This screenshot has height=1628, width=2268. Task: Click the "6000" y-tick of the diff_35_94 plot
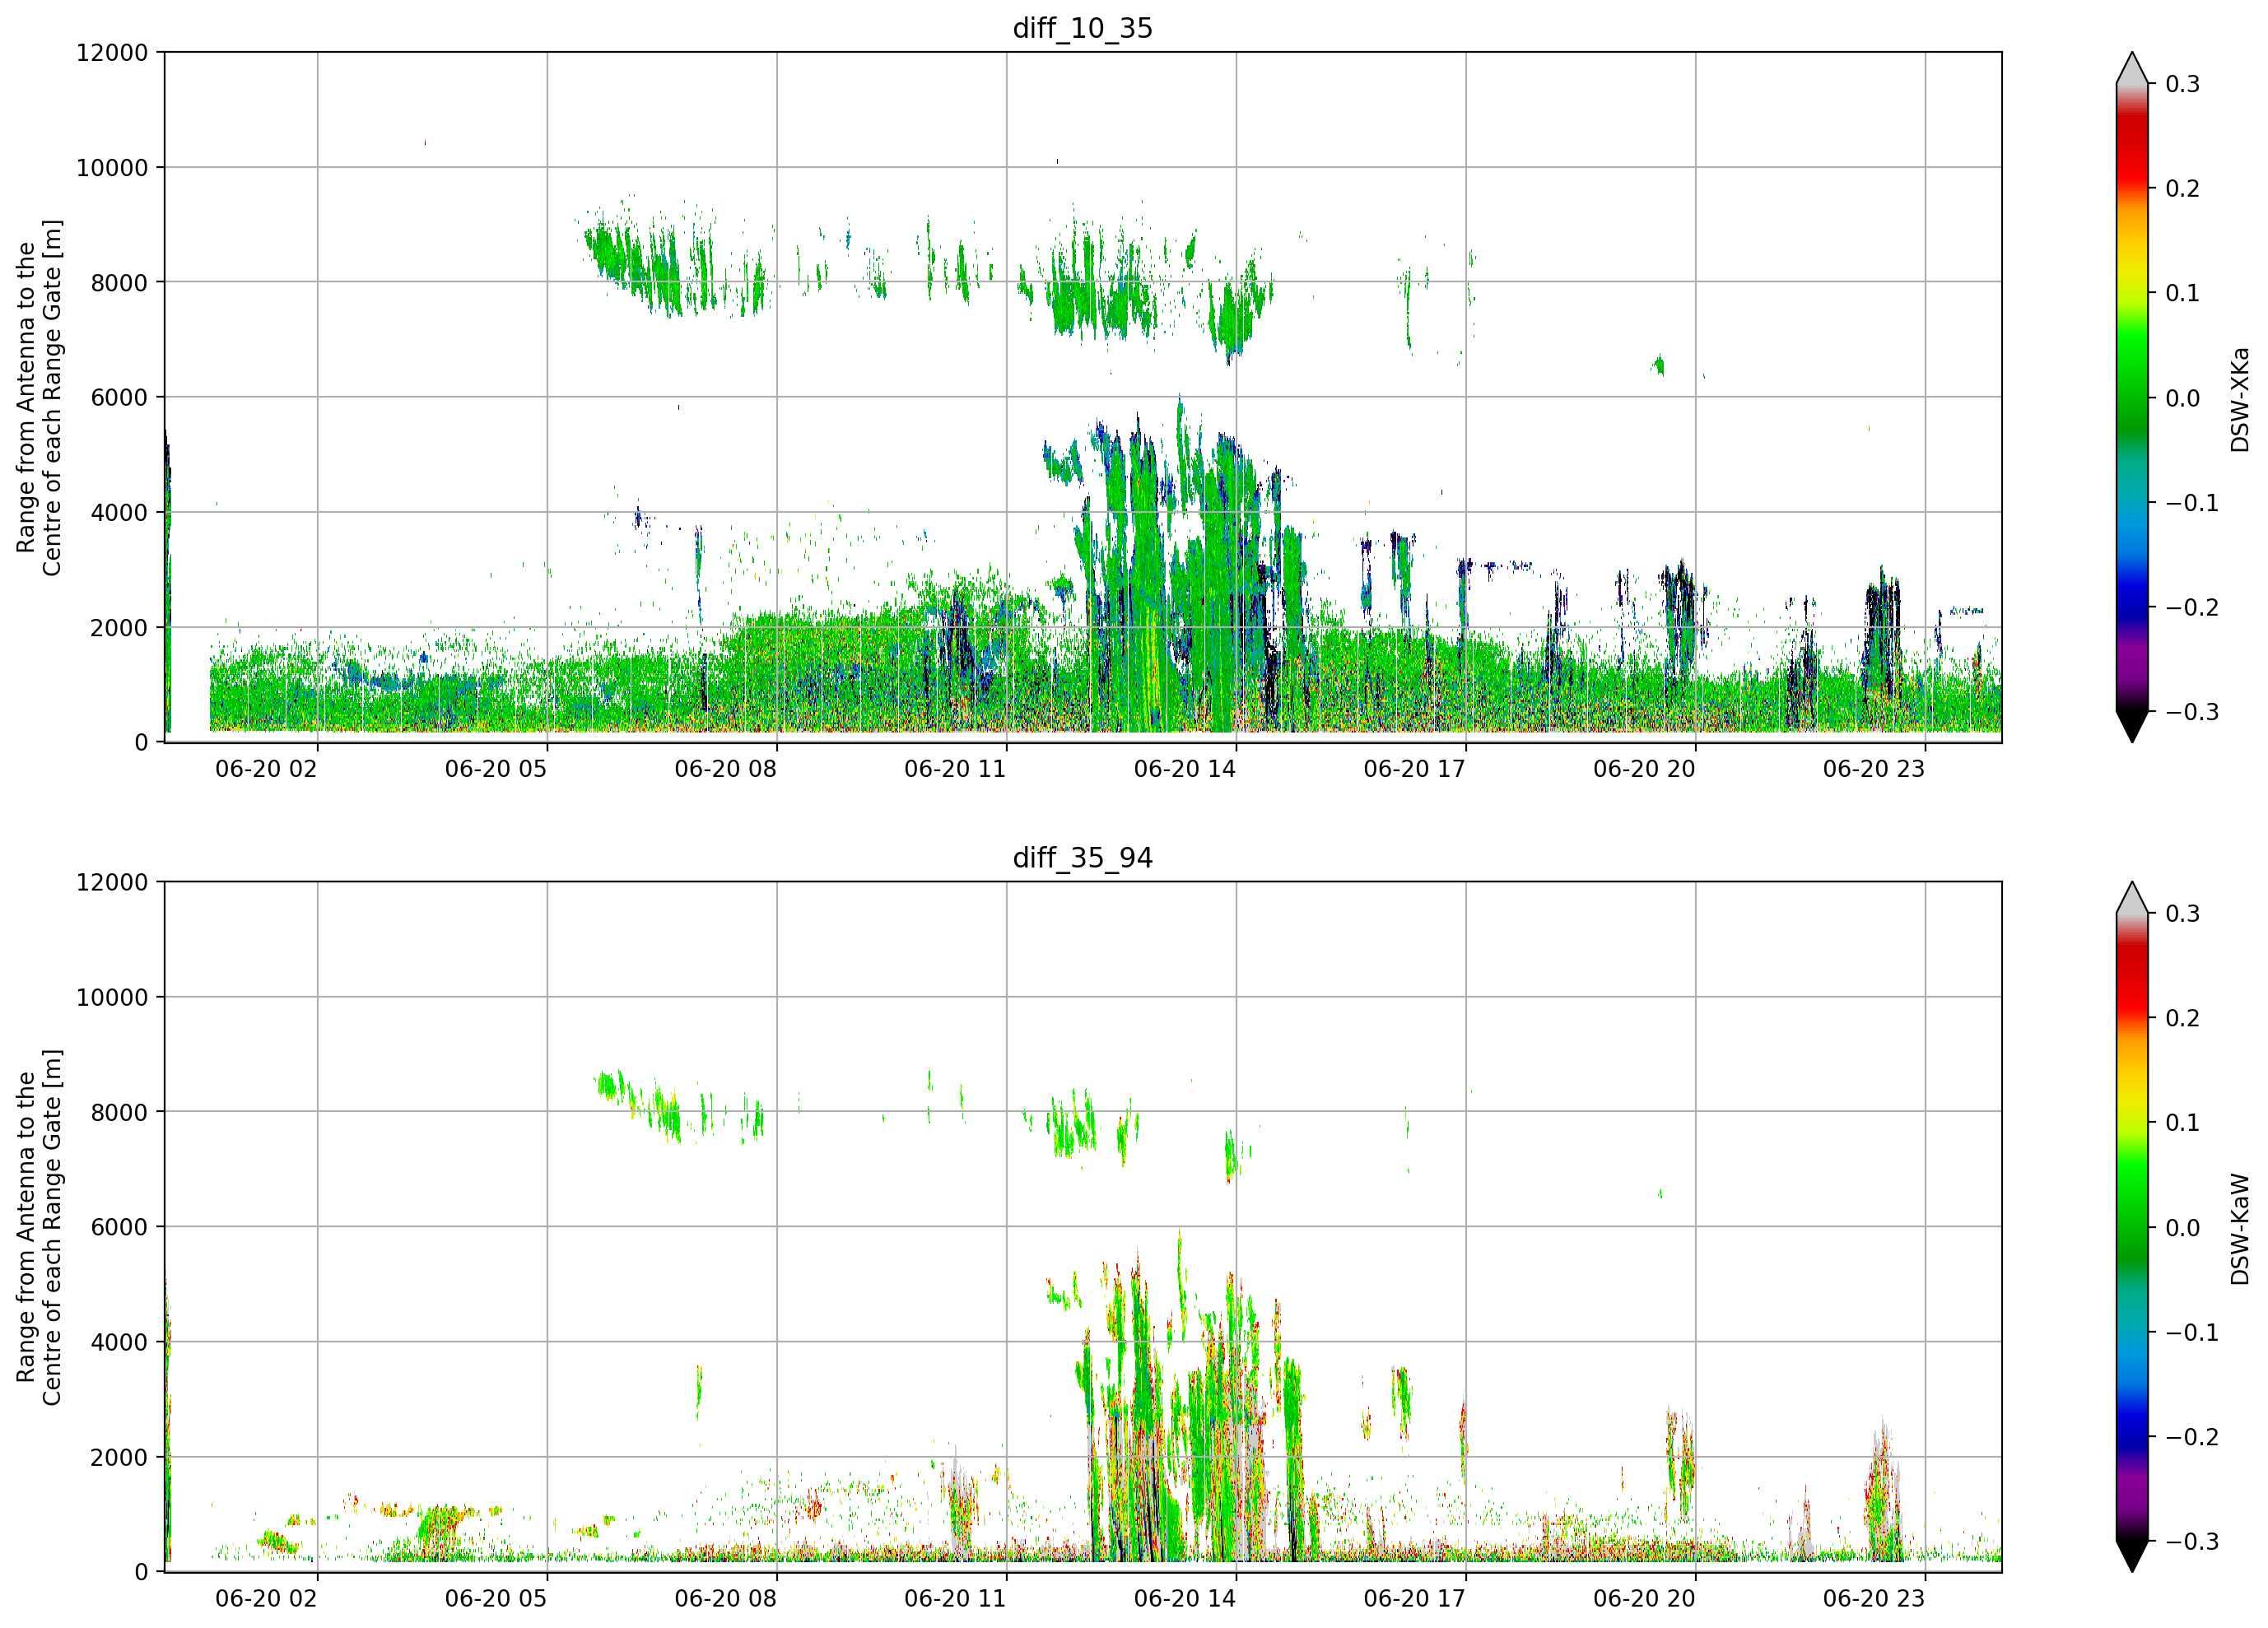pyautogui.click(x=119, y=1228)
